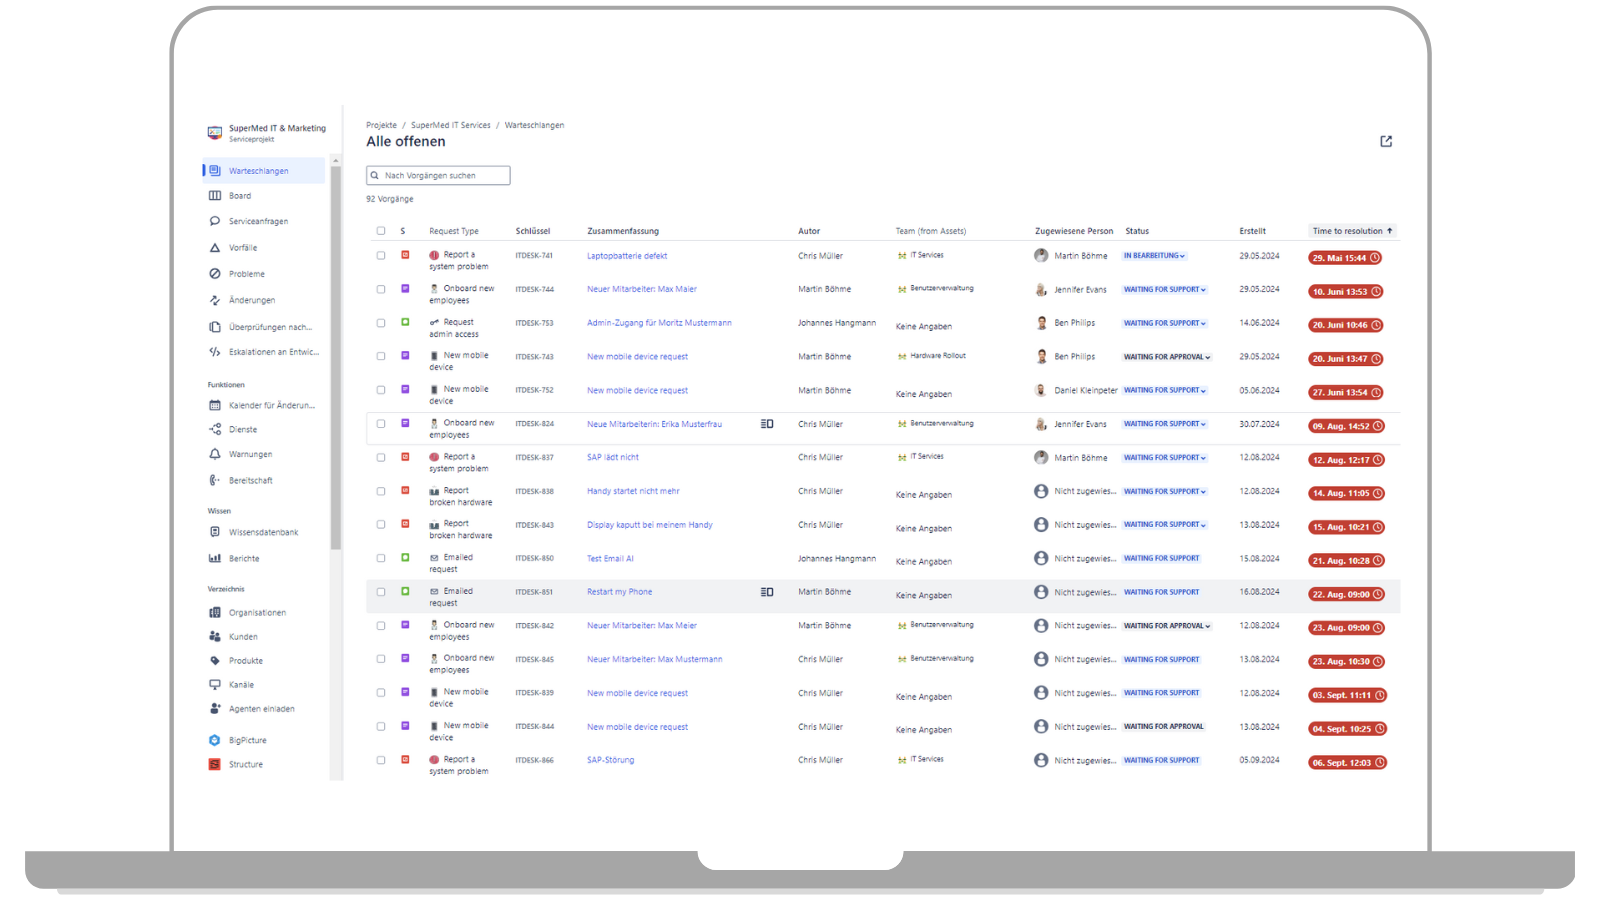Open the Kunden people icon
Screen dimensions: 1600x900
coord(214,636)
